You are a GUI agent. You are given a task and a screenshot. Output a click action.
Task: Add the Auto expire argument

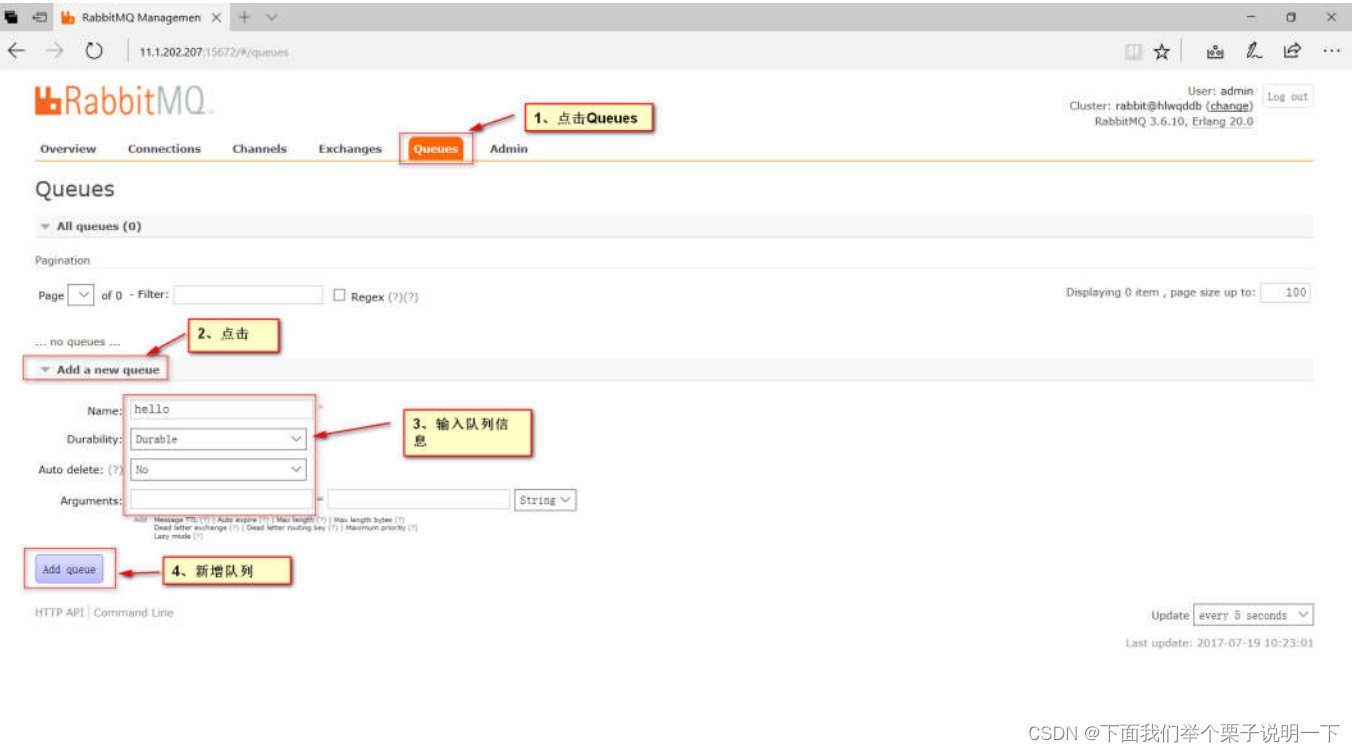click(x=237, y=520)
